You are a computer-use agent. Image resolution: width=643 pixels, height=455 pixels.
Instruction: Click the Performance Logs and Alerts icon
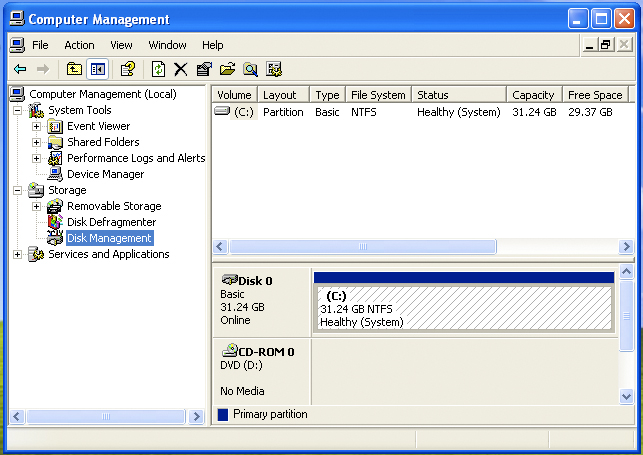coord(55,158)
